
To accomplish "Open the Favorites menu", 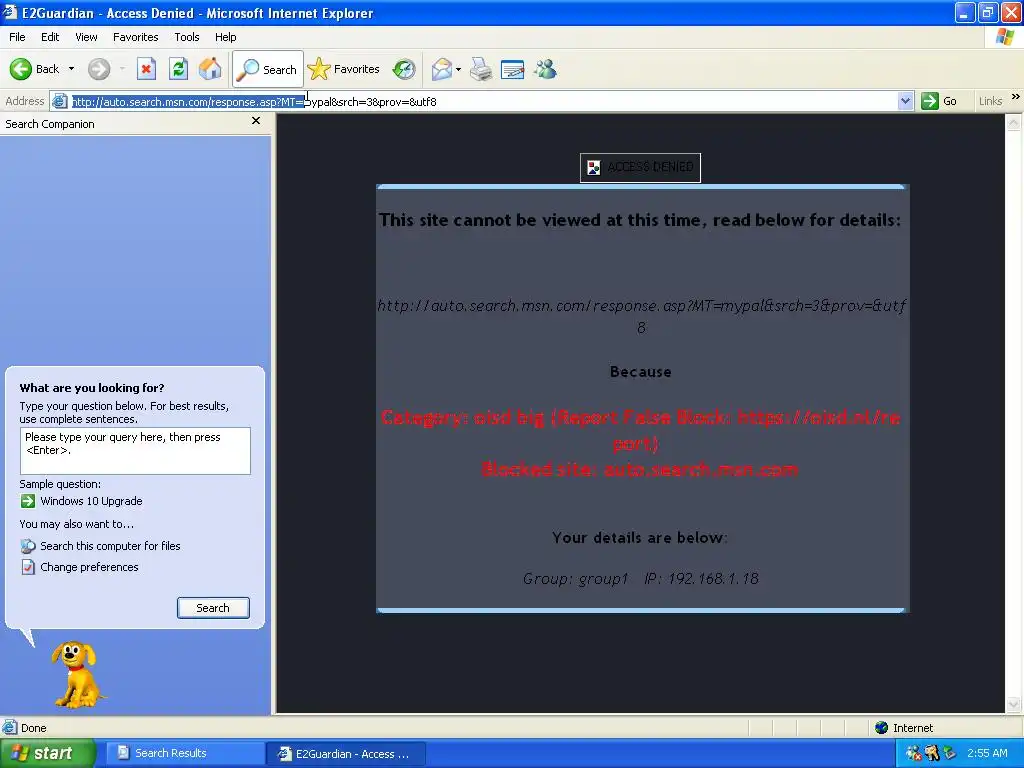I will (135, 37).
